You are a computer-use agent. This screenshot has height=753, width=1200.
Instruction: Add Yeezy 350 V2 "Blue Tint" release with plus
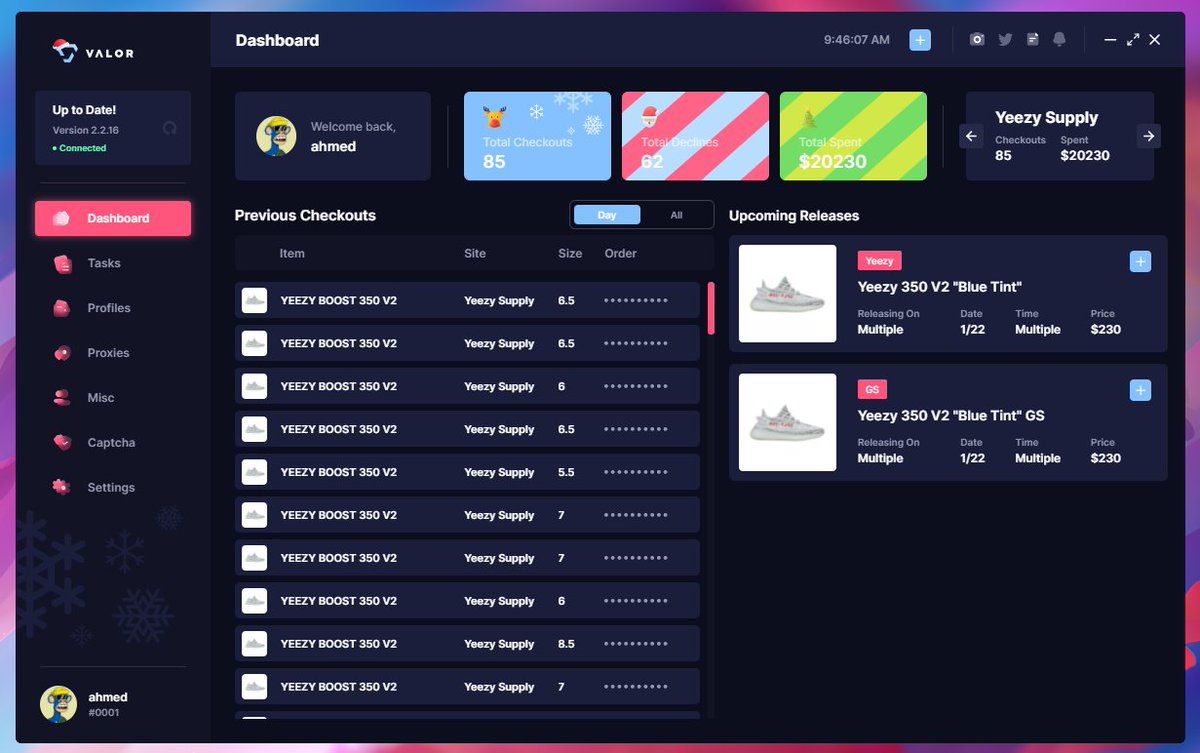tap(1140, 262)
